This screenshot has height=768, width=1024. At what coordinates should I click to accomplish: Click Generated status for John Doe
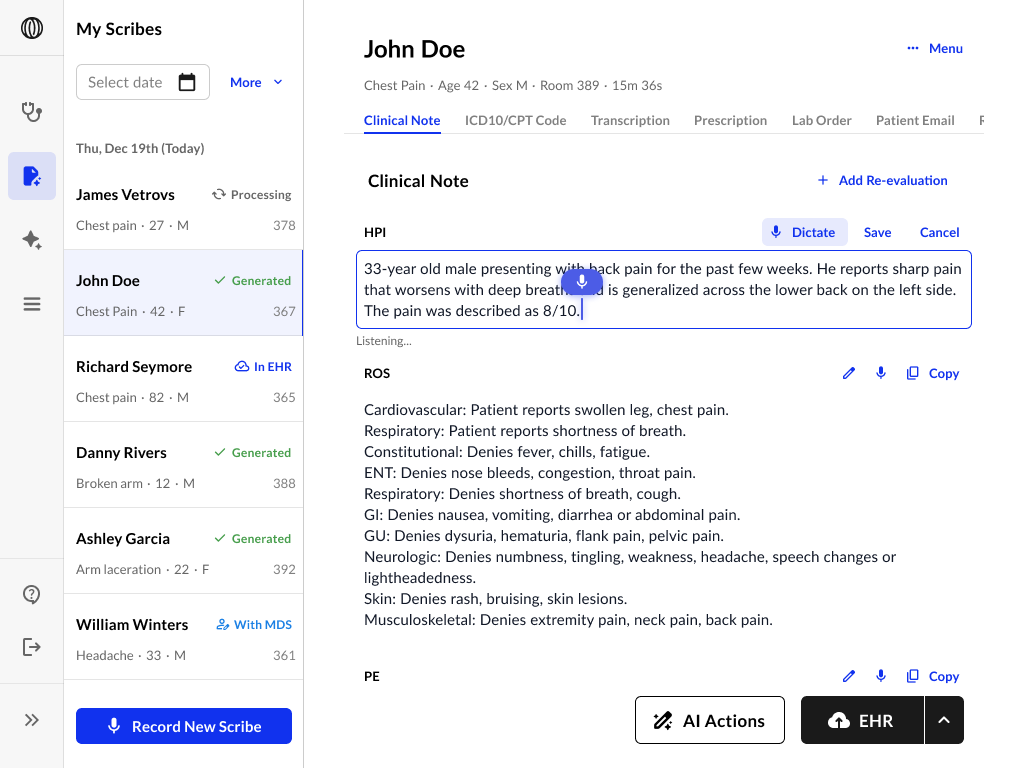(x=253, y=281)
